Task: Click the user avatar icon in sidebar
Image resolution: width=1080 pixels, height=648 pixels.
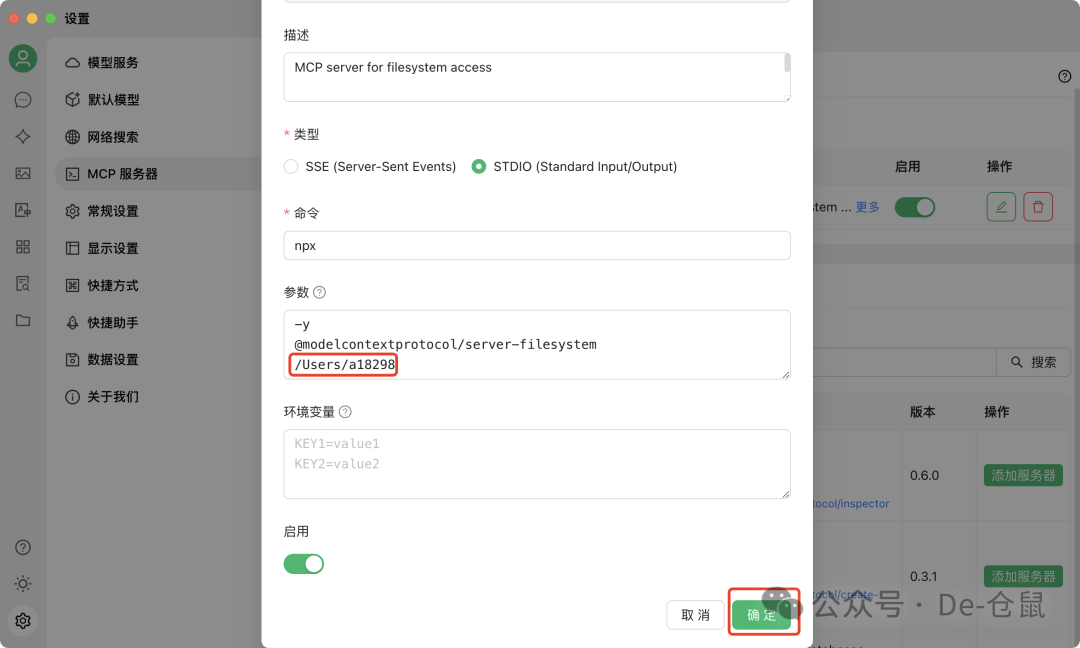Action: (x=23, y=59)
